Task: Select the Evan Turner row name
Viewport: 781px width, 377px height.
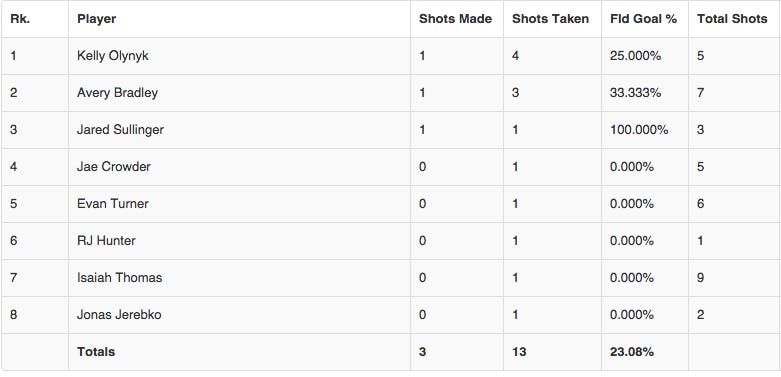Action: pos(113,203)
